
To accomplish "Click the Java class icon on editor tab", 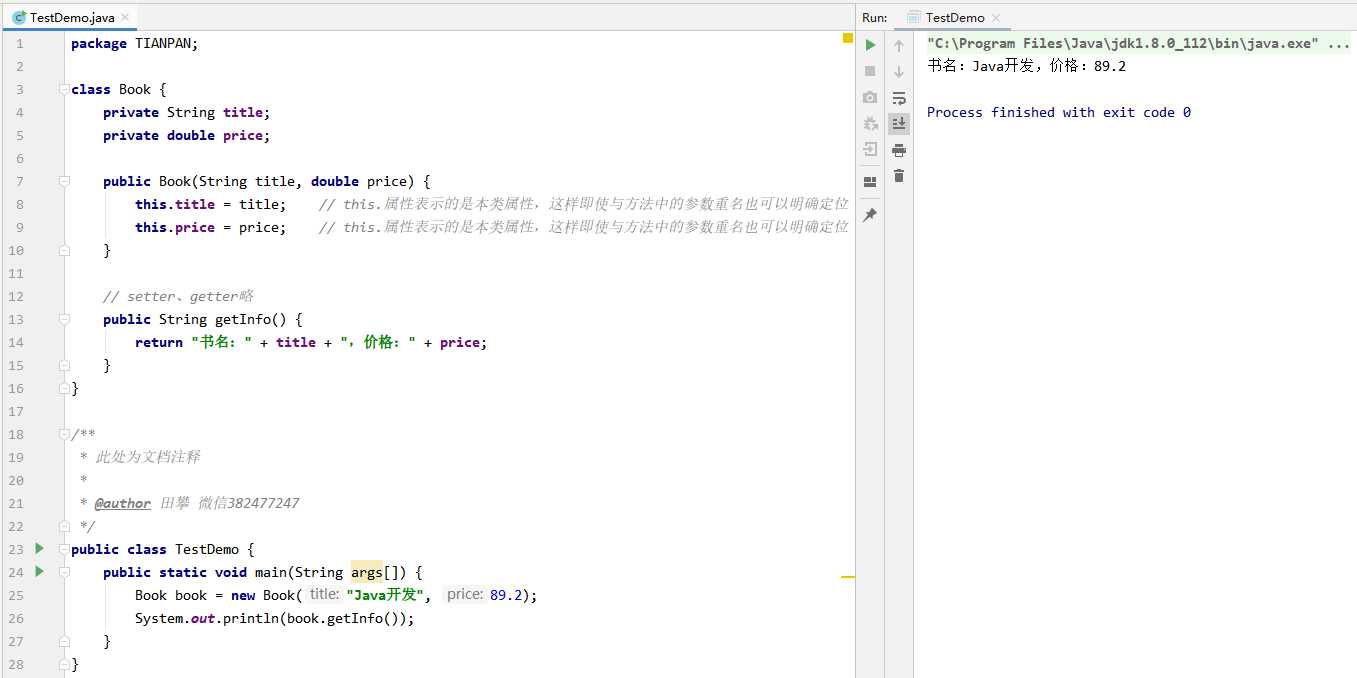I will pyautogui.click(x=19, y=17).
